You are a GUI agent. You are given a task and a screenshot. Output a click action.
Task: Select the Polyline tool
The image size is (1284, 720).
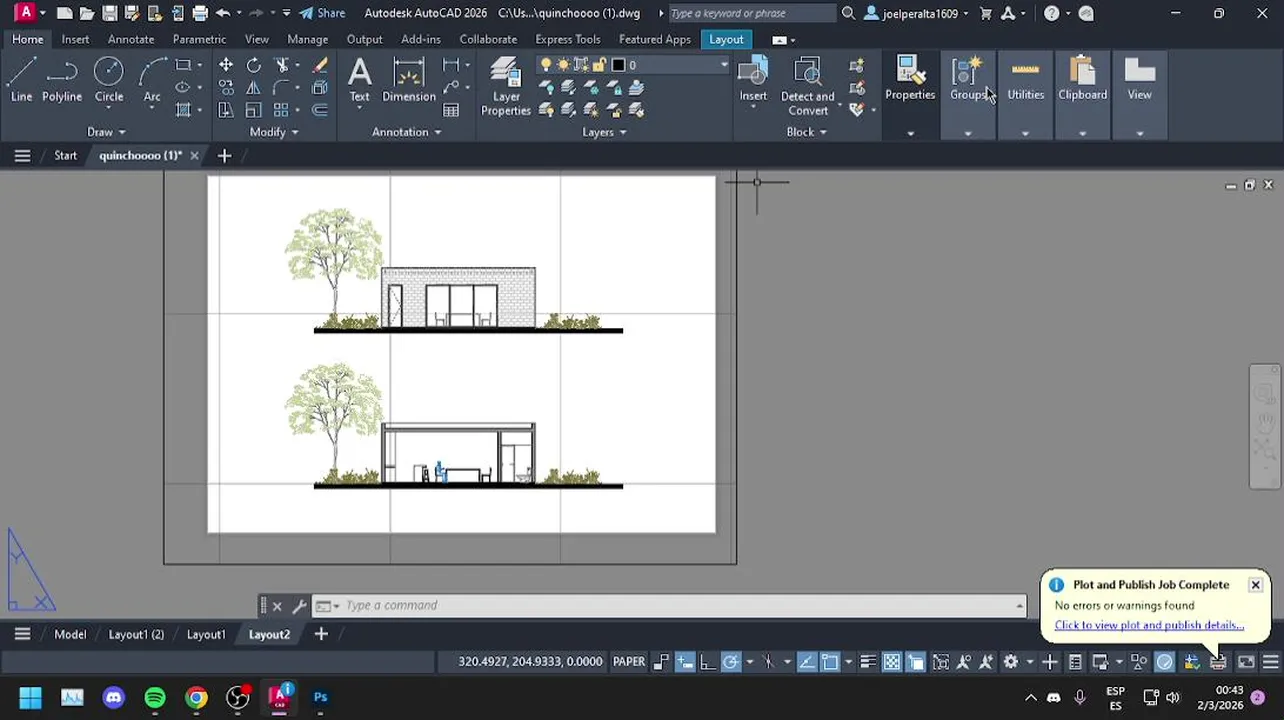pyautogui.click(x=62, y=80)
